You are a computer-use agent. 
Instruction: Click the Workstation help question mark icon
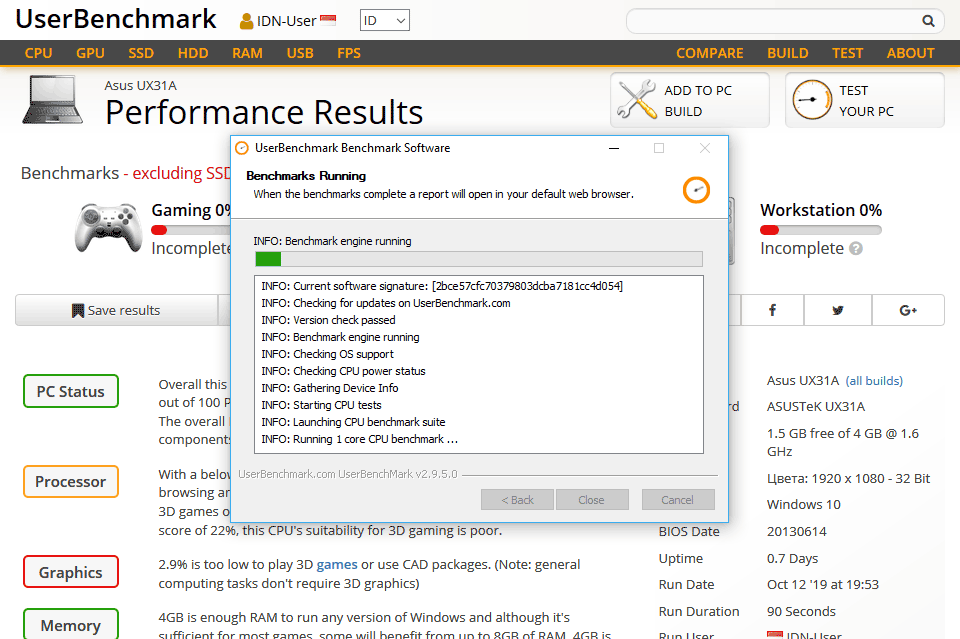pyautogui.click(x=856, y=248)
